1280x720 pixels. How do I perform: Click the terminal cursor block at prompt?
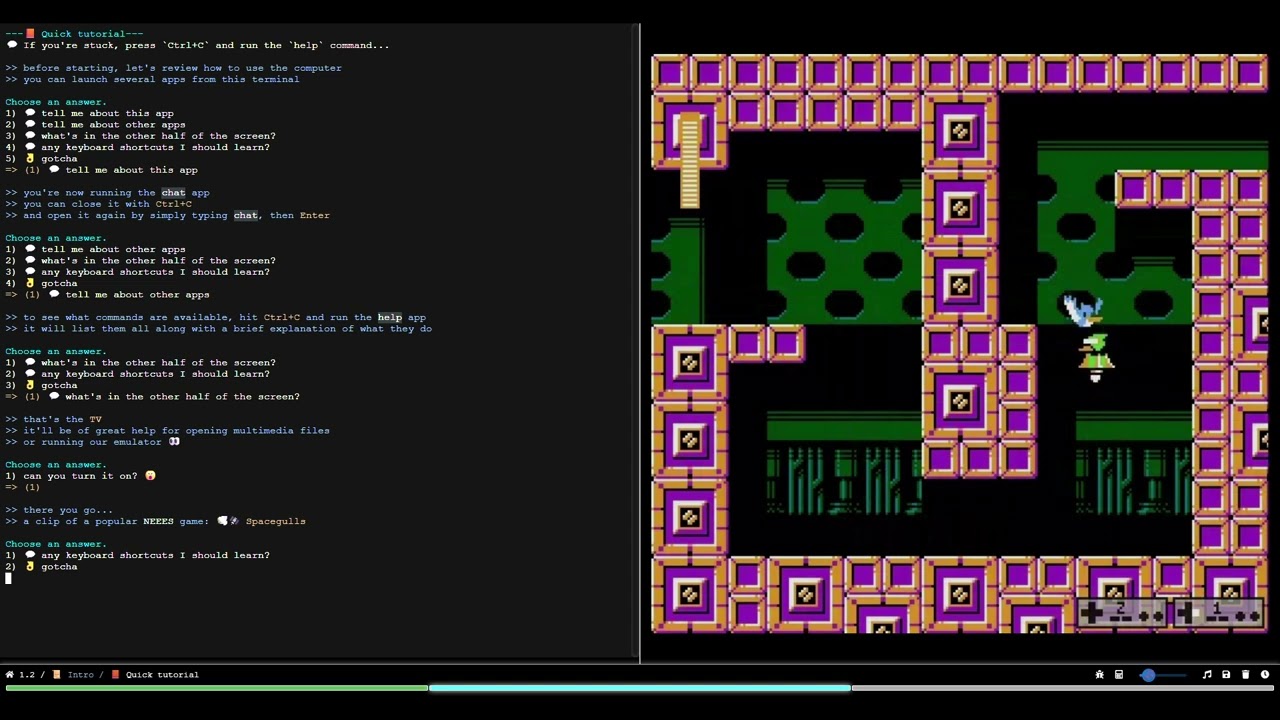[8, 578]
